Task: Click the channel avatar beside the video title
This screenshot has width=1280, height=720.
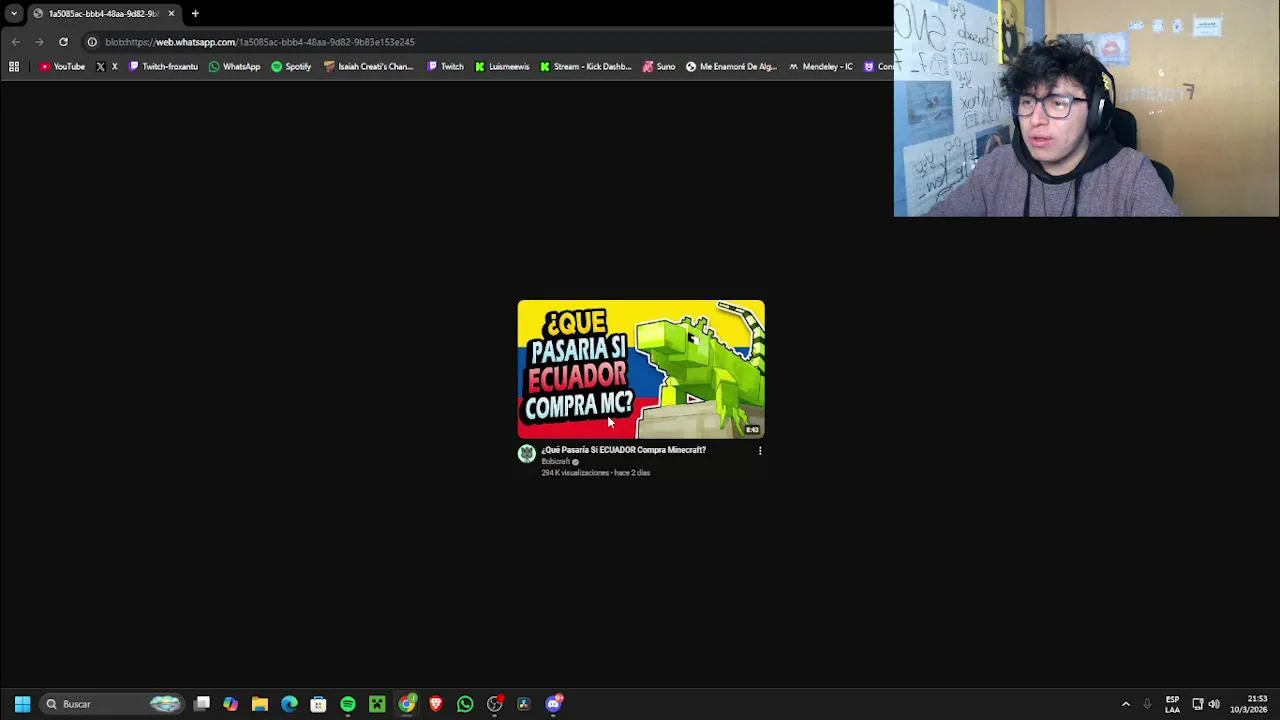Action: tap(526, 454)
